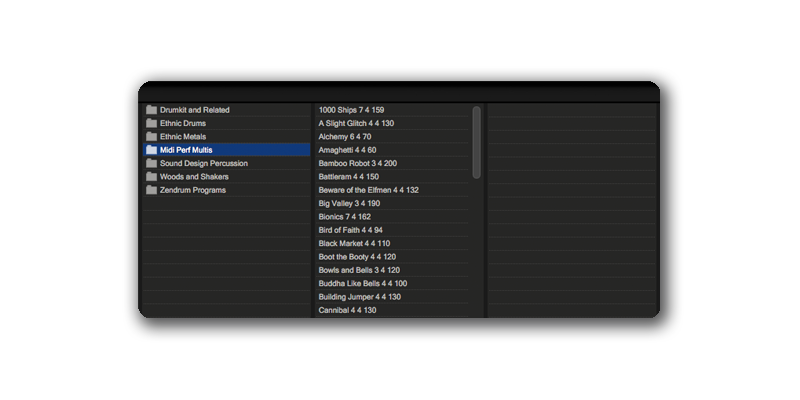This screenshot has height=400, width=800.
Task: Click the Woods and Shakers folder icon
Action: coord(152,177)
